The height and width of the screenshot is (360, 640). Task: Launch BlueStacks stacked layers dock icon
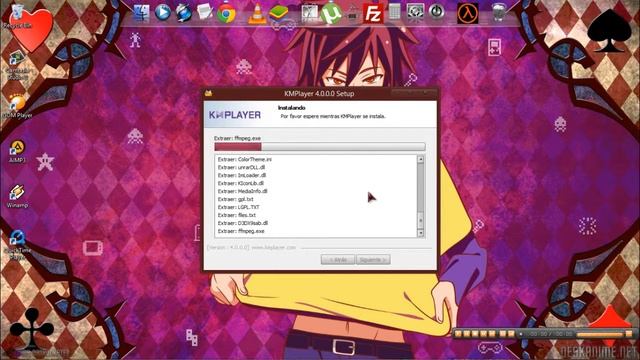pyautogui.click(x=278, y=13)
